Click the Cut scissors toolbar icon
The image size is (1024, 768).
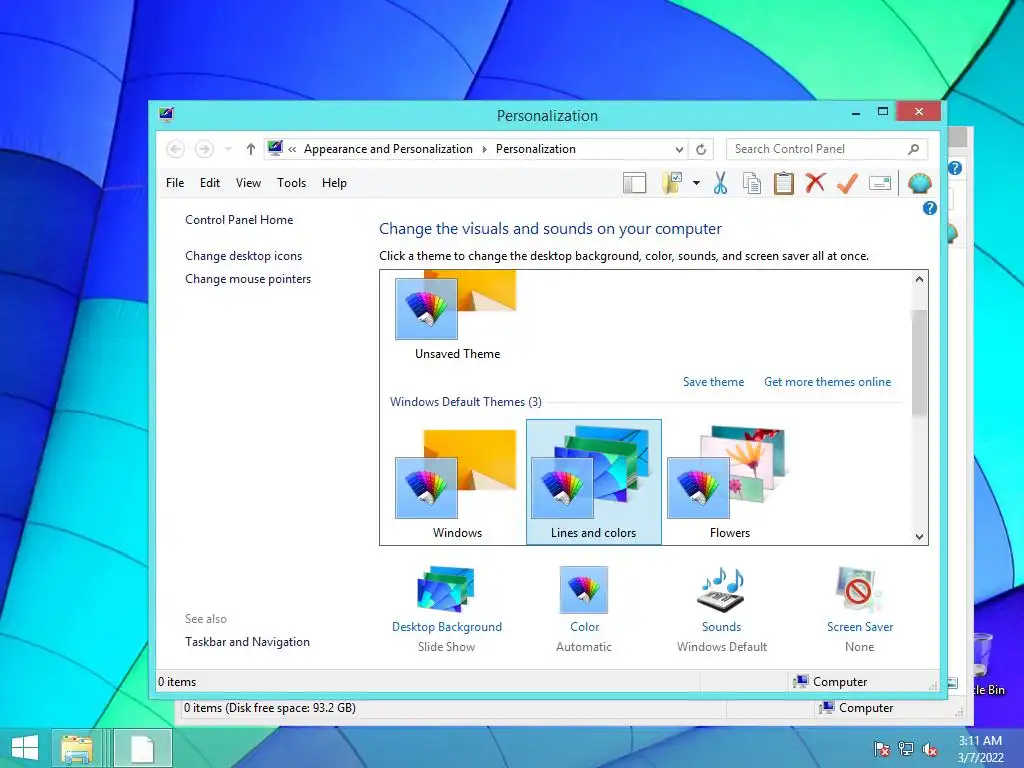tap(720, 184)
